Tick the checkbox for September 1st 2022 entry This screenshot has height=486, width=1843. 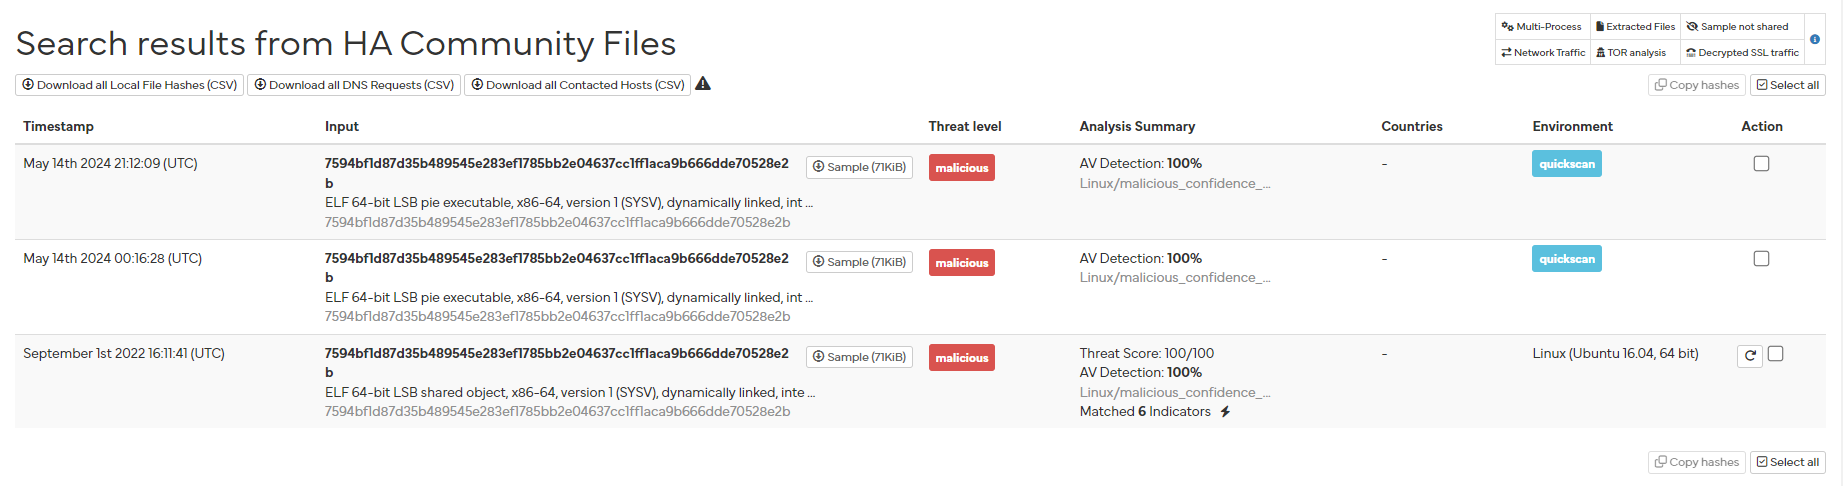click(1776, 354)
